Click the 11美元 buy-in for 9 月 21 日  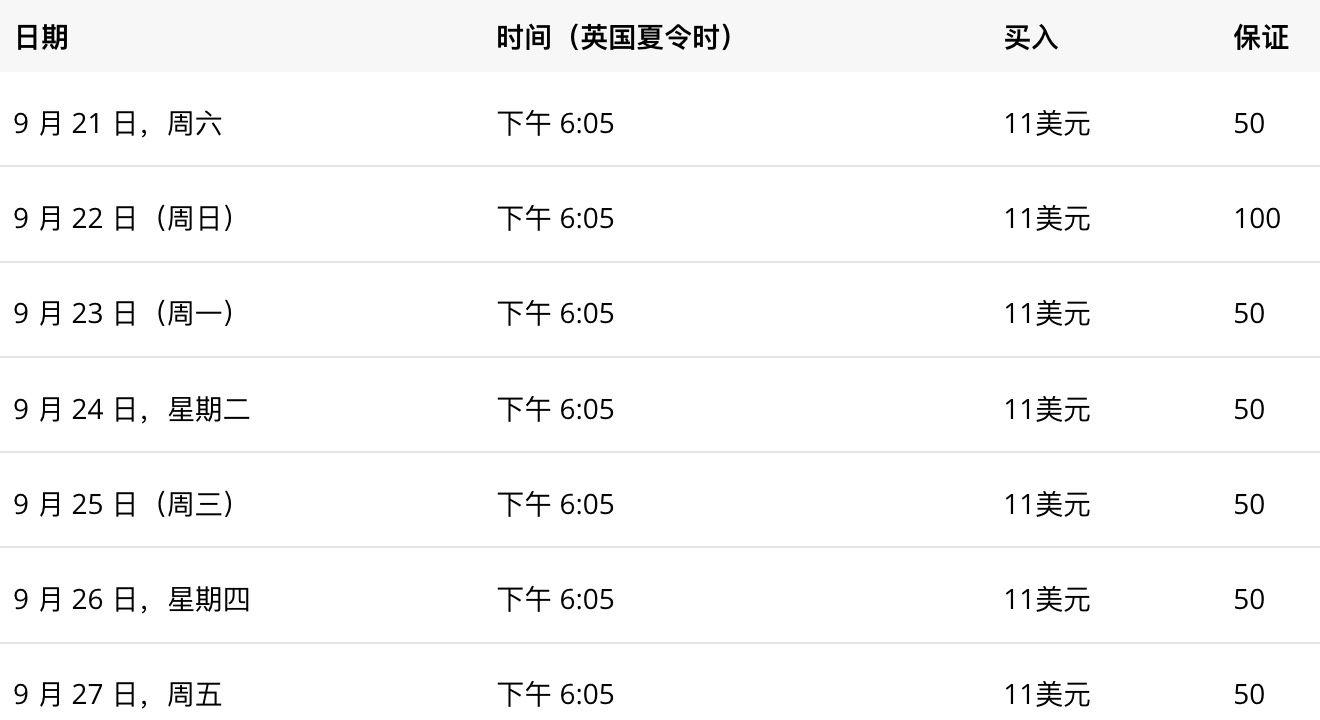(x=1047, y=123)
